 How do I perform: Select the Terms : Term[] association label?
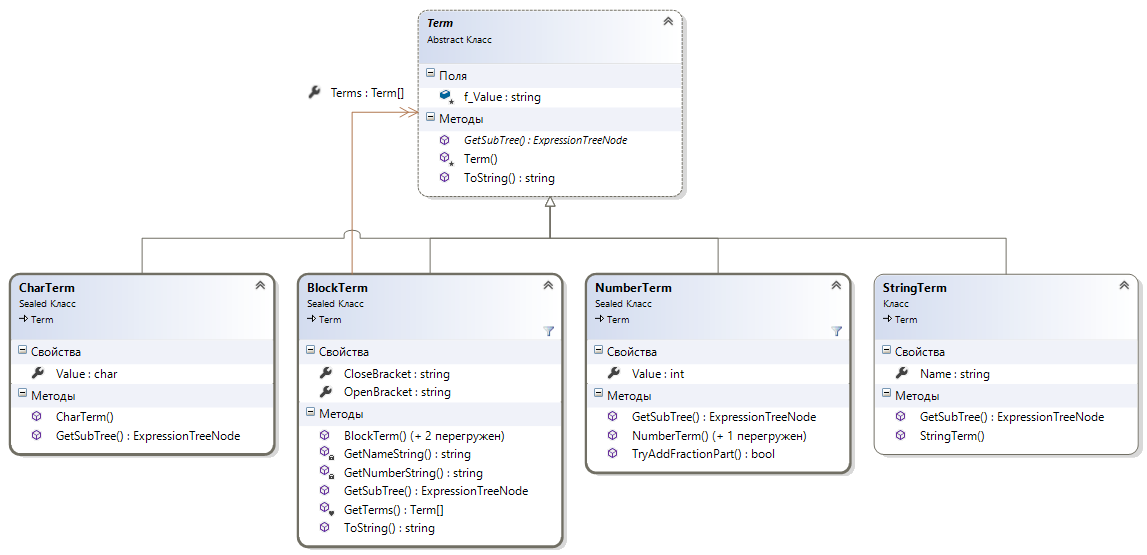(x=366, y=92)
